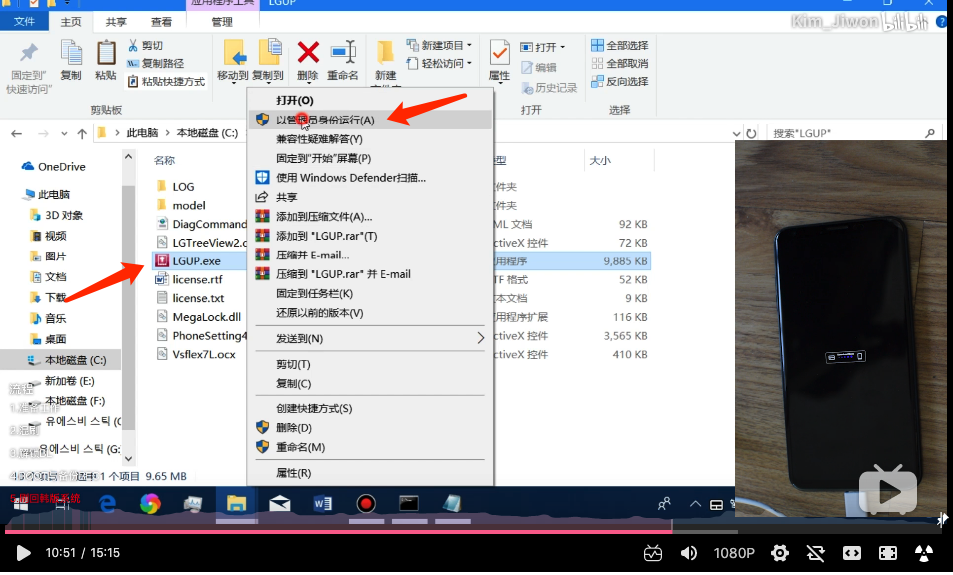Click the File Explorer taskbar icon
Viewport: 953px width, 575px height.
pos(236,503)
